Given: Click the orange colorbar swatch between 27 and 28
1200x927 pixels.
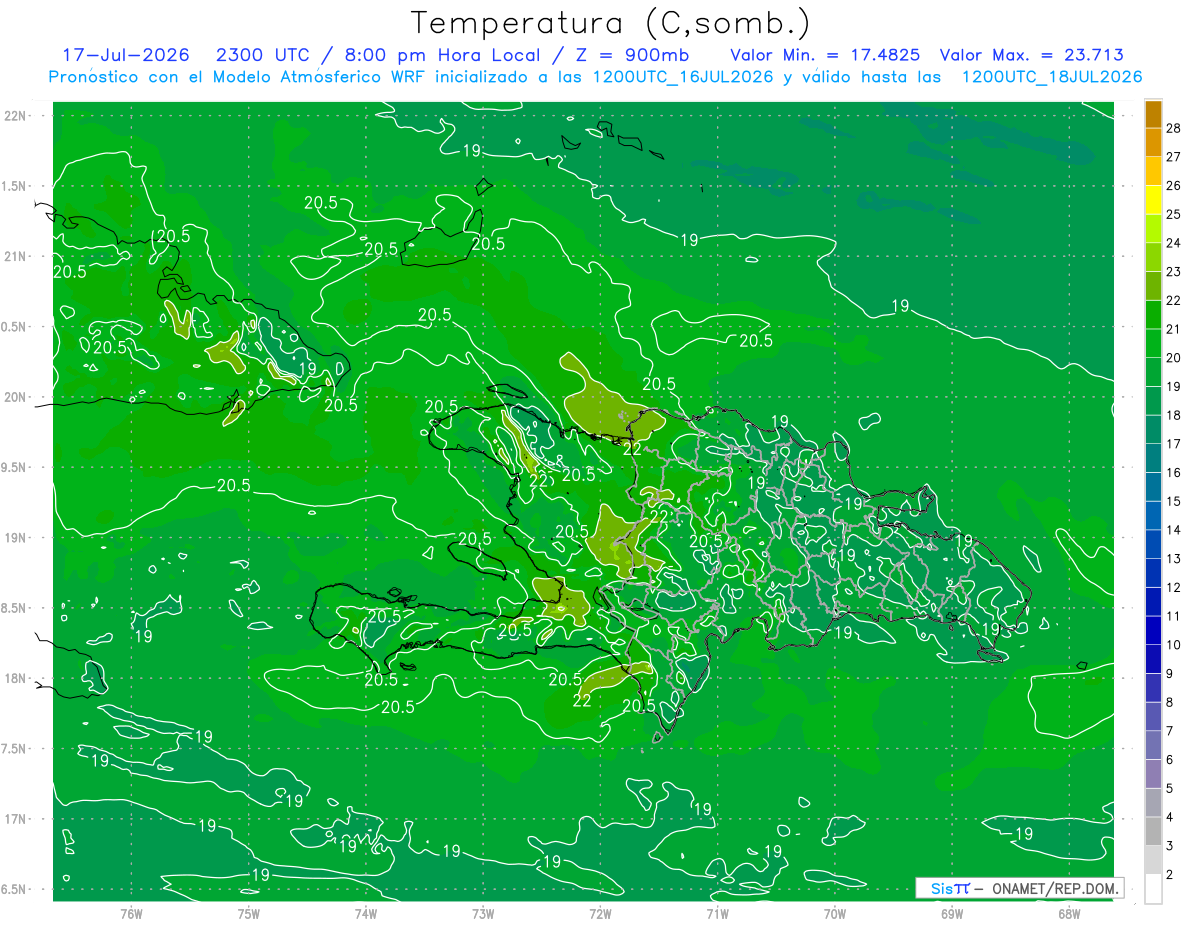Looking at the screenshot, I should coord(1153,143).
